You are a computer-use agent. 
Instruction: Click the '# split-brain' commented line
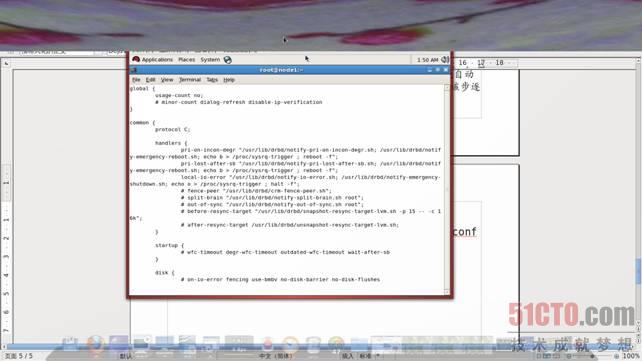[x=271, y=198]
